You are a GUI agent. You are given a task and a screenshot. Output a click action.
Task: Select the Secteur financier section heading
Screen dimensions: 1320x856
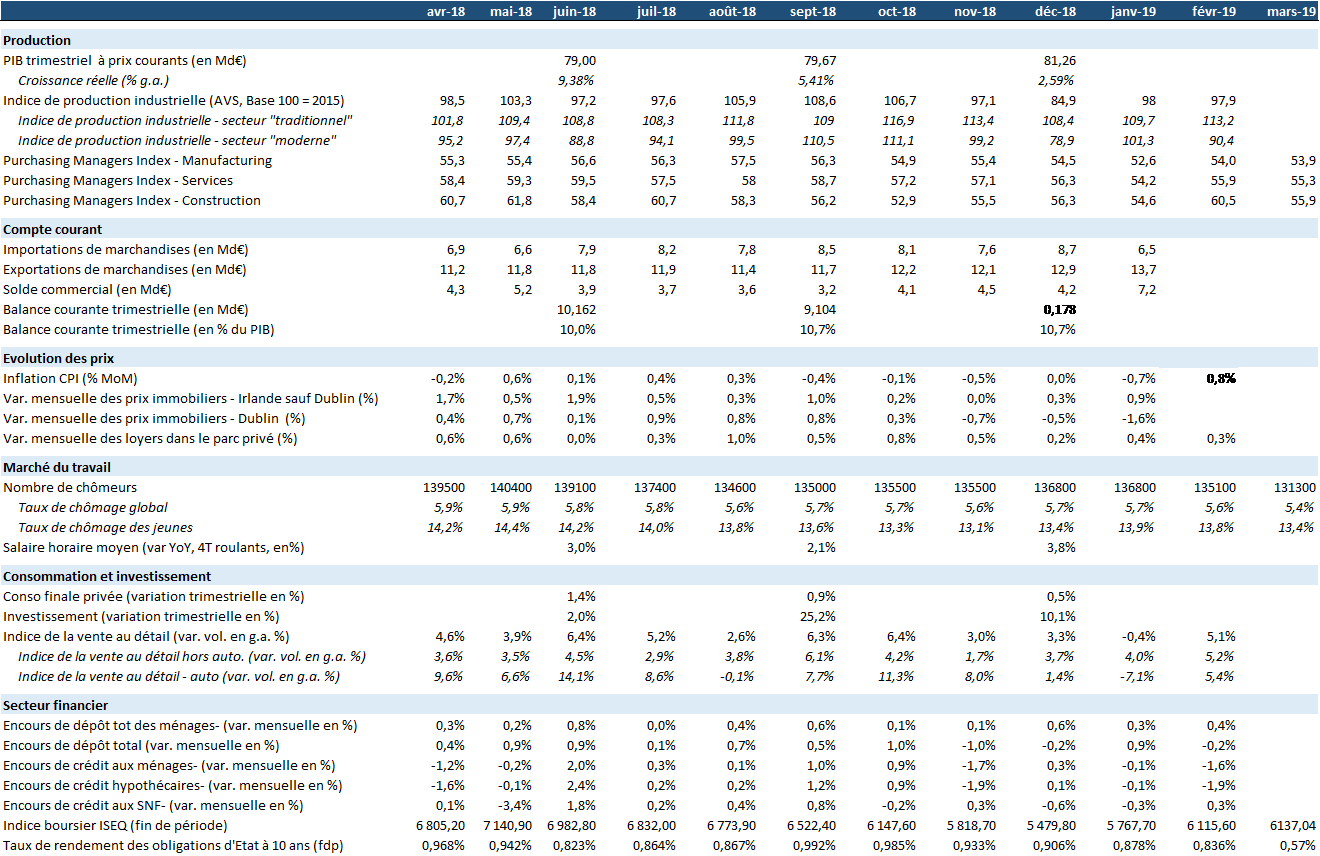(x=55, y=705)
